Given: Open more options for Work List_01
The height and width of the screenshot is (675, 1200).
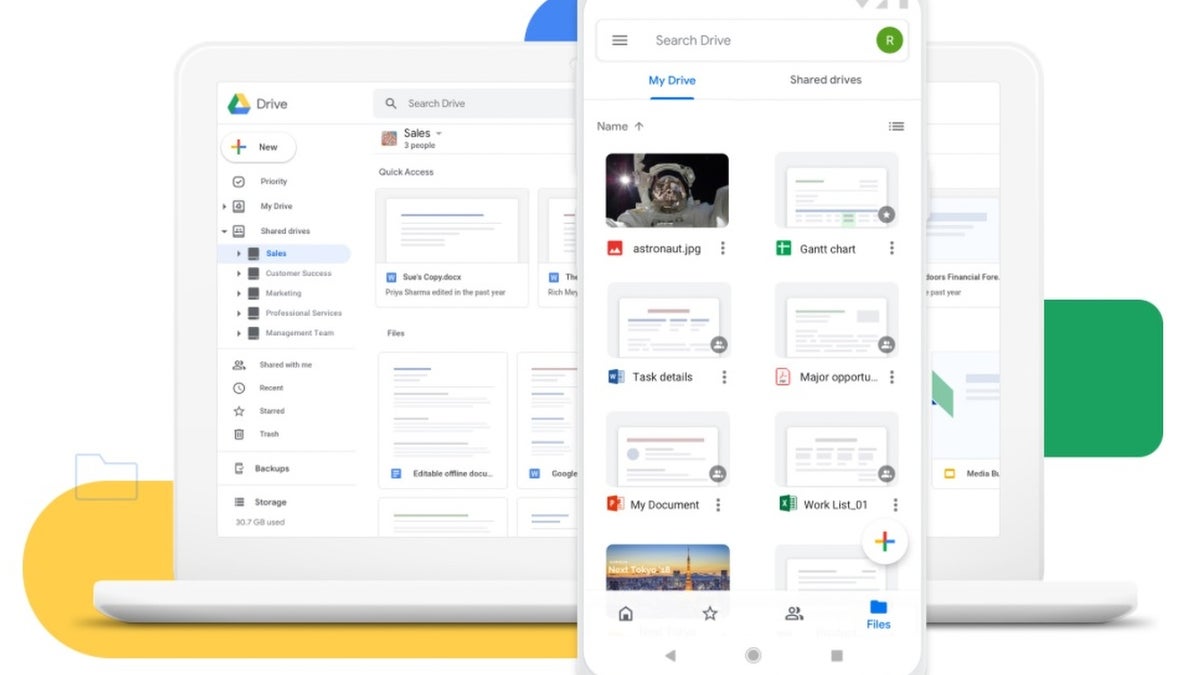Looking at the screenshot, I should pos(895,505).
